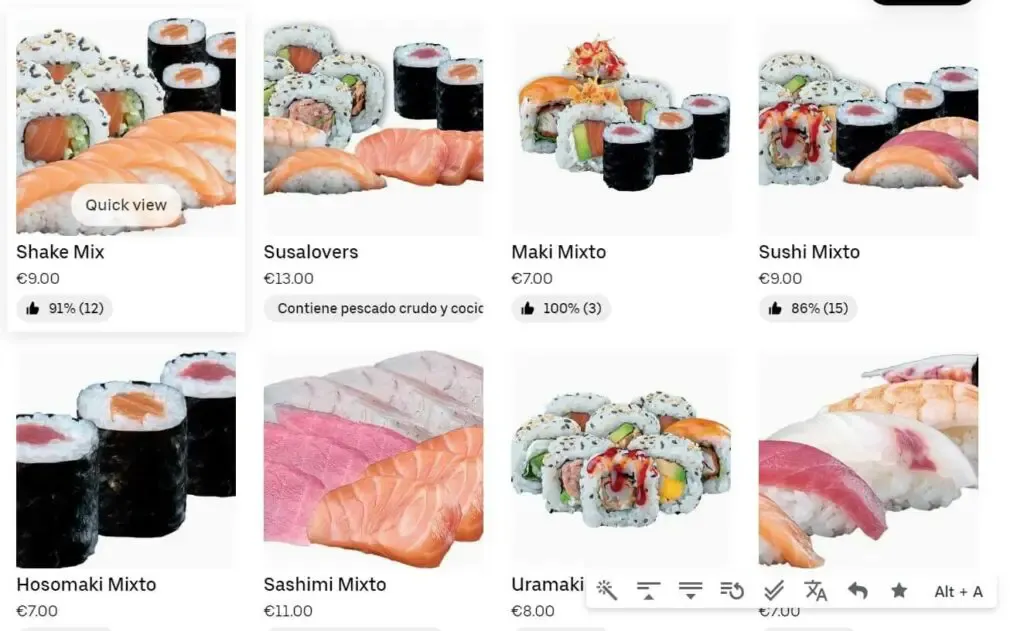Viewport: 1024px width, 631px height.
Task: Click the Susalovers sushi image
Action: (374, 127)
